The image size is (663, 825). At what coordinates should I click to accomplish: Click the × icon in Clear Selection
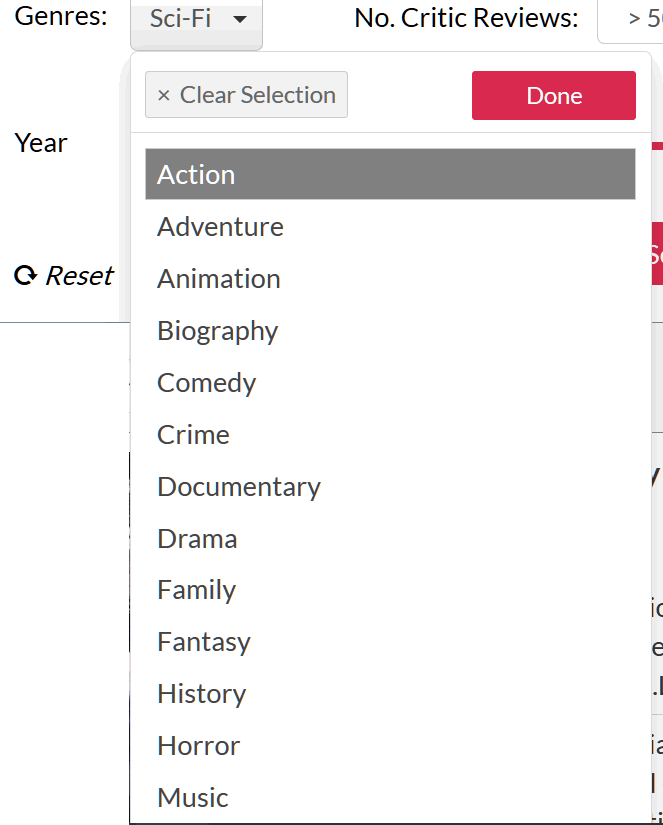pyautogui.click(x=164, y=95)
